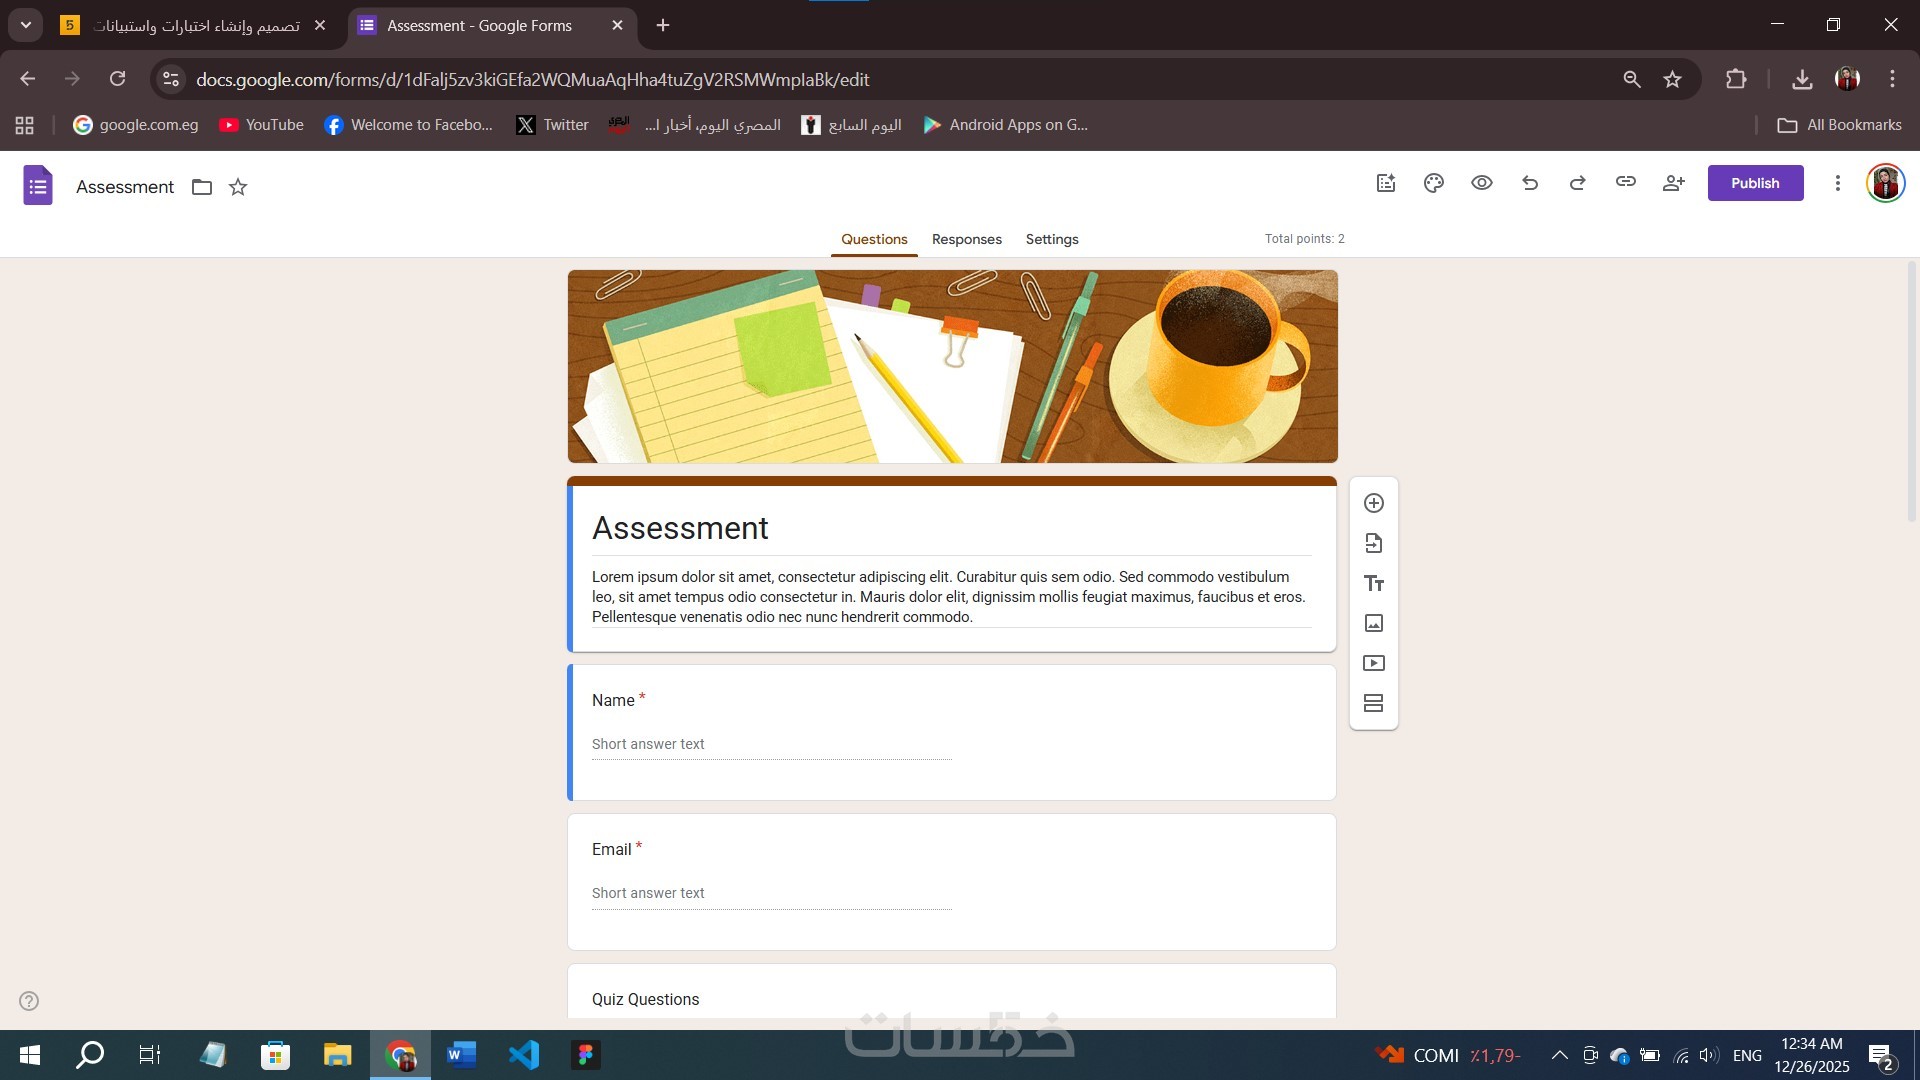Screen dimensions: 1920x1080
Task: Open the form's three-dot More menu
Action: pos(1837,183)
